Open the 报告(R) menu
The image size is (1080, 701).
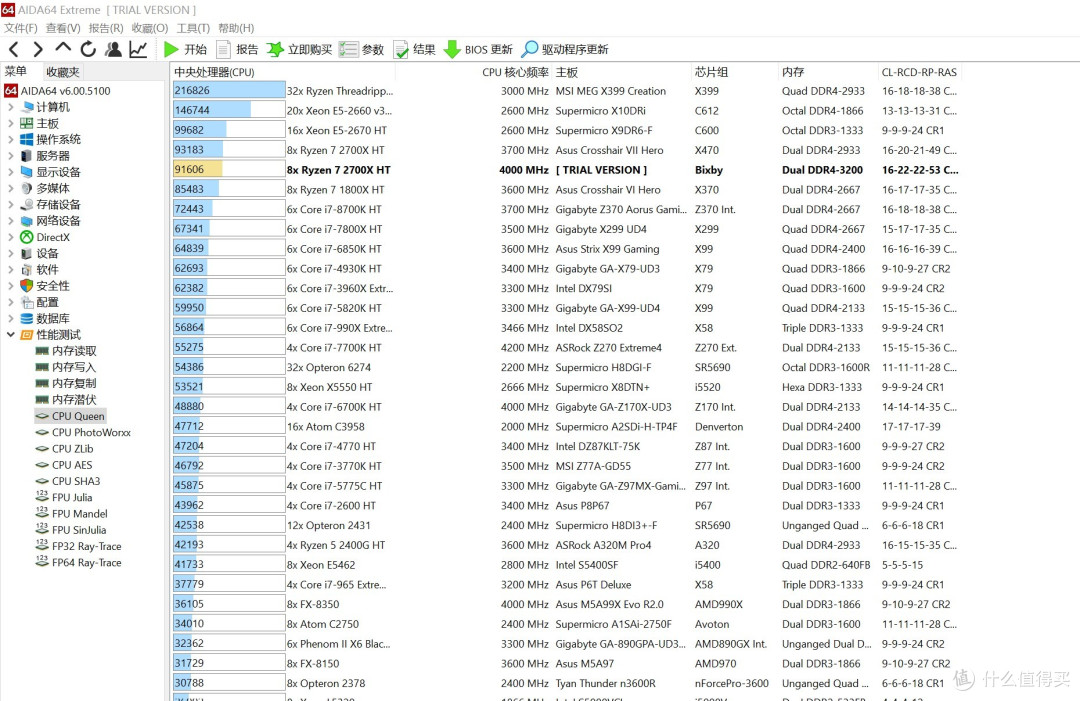pyautogui.click(x=105, y=28)
